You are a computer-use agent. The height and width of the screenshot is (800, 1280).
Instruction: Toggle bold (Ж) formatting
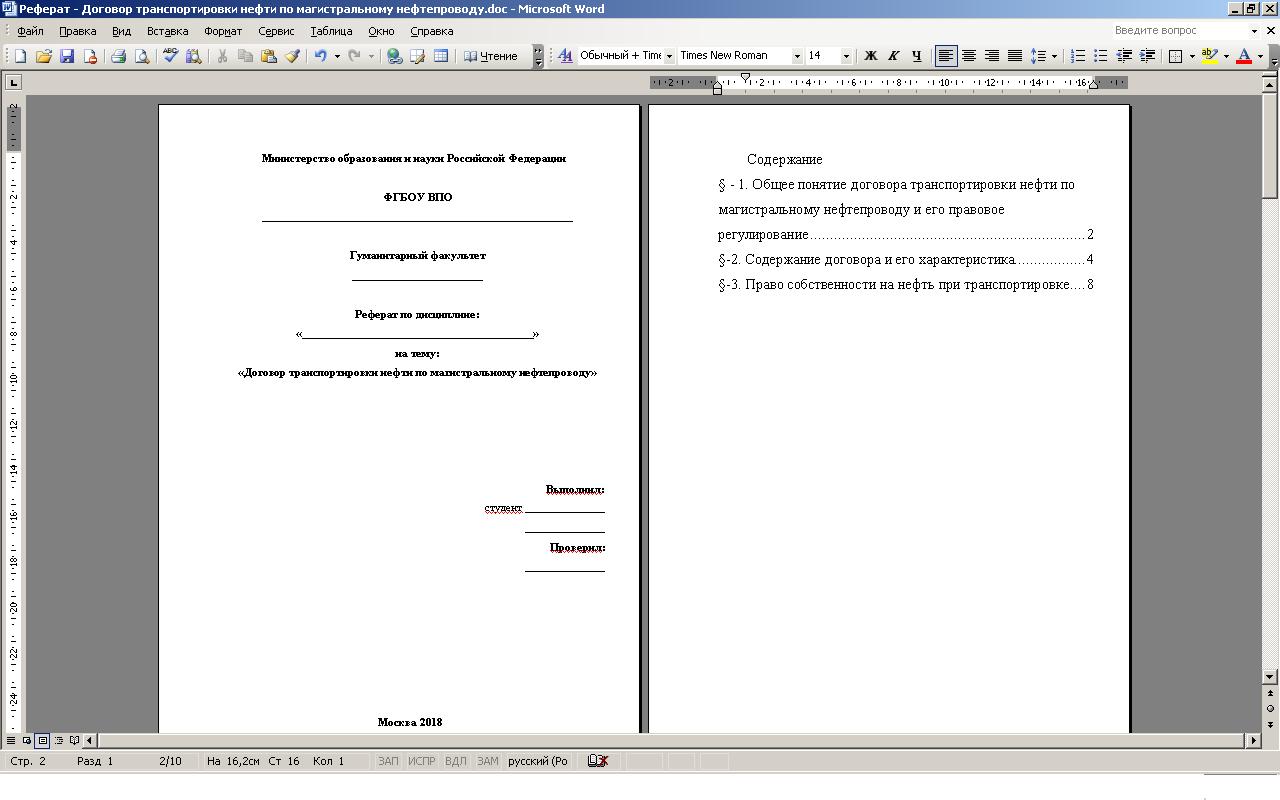tap(870, 56)
